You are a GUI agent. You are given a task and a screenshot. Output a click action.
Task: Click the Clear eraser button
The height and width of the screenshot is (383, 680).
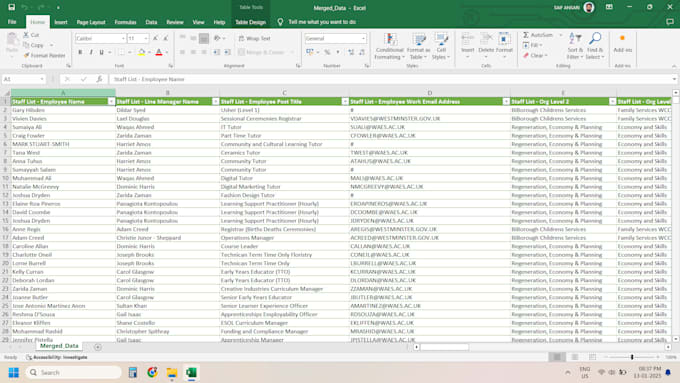[x=535, y=56]
